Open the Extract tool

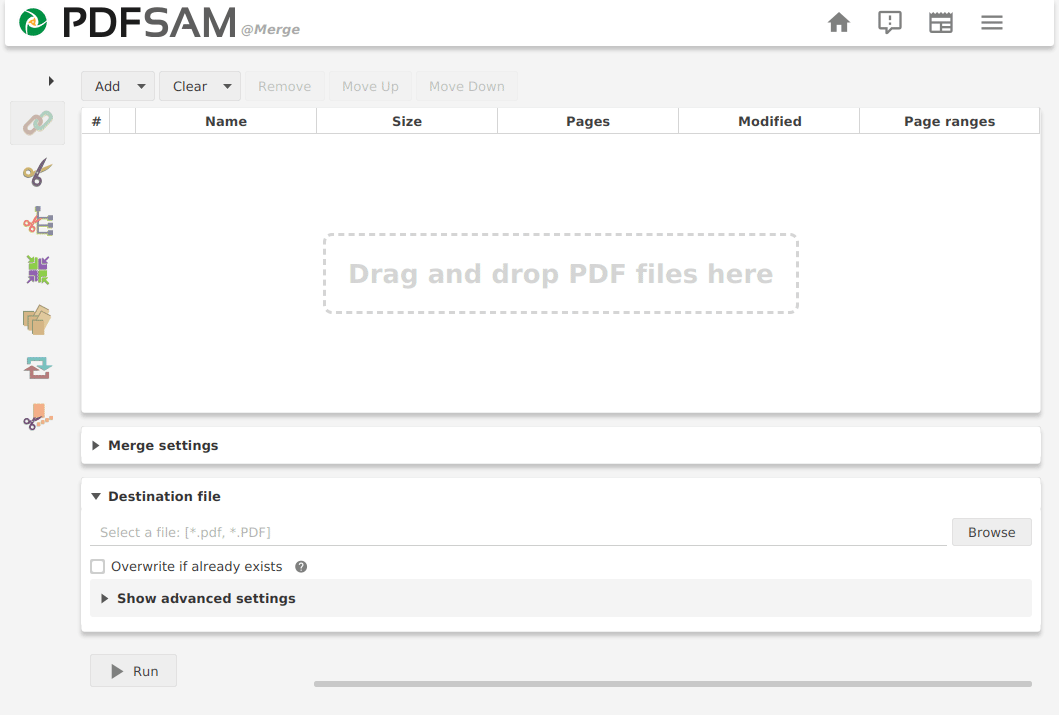[x=37, y=318]
